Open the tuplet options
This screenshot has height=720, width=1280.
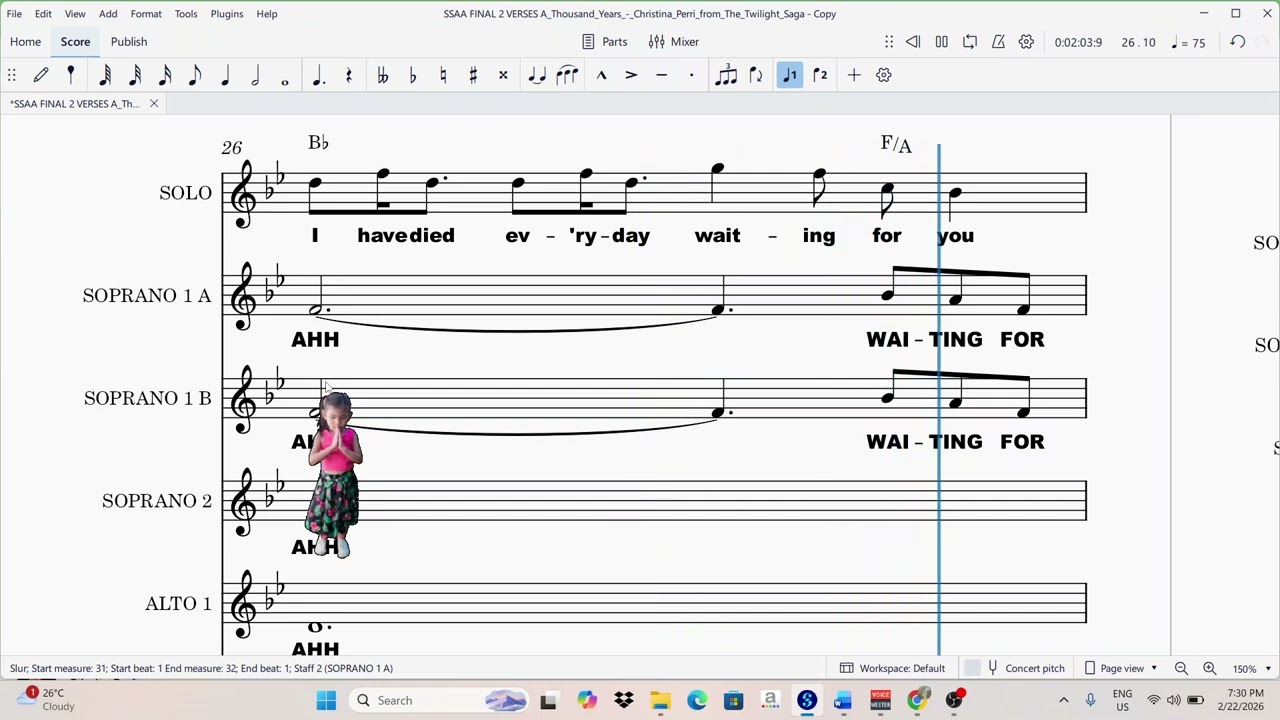(726, 75)
